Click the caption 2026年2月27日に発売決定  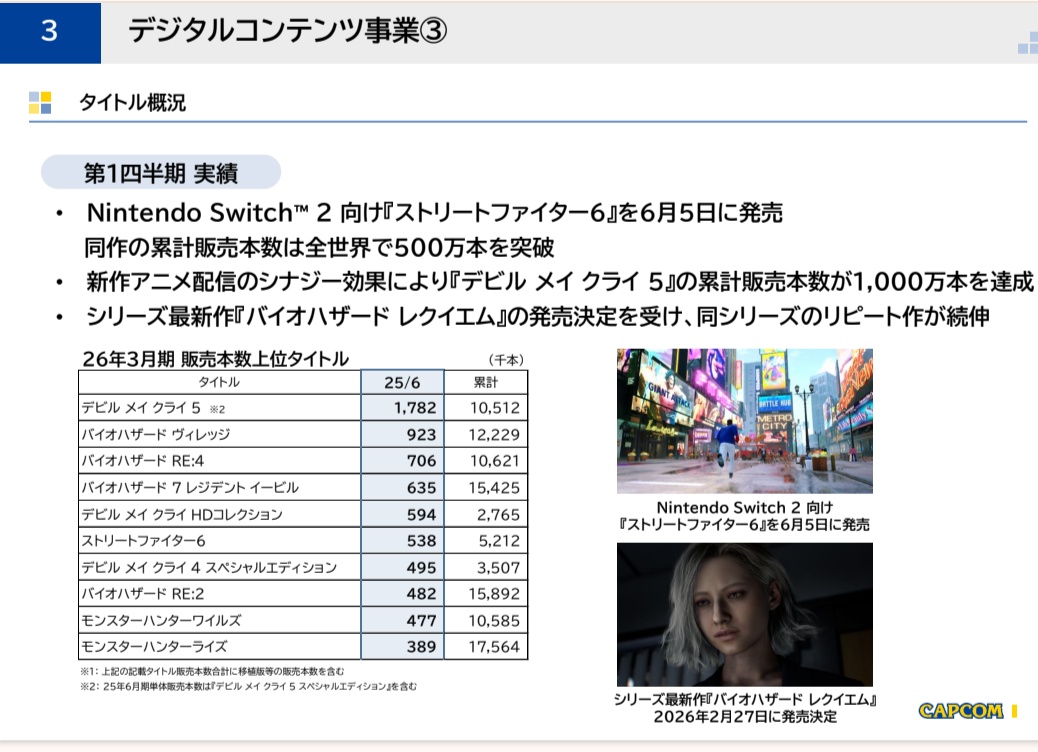(x=745, y=717)
